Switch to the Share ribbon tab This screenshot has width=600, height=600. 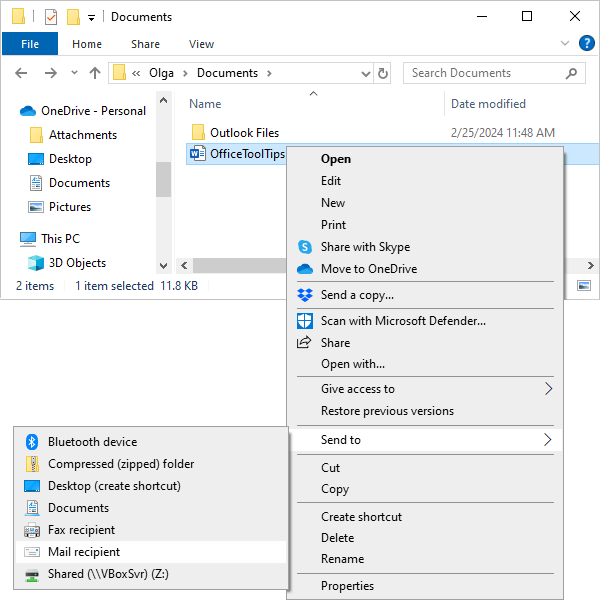145,44
